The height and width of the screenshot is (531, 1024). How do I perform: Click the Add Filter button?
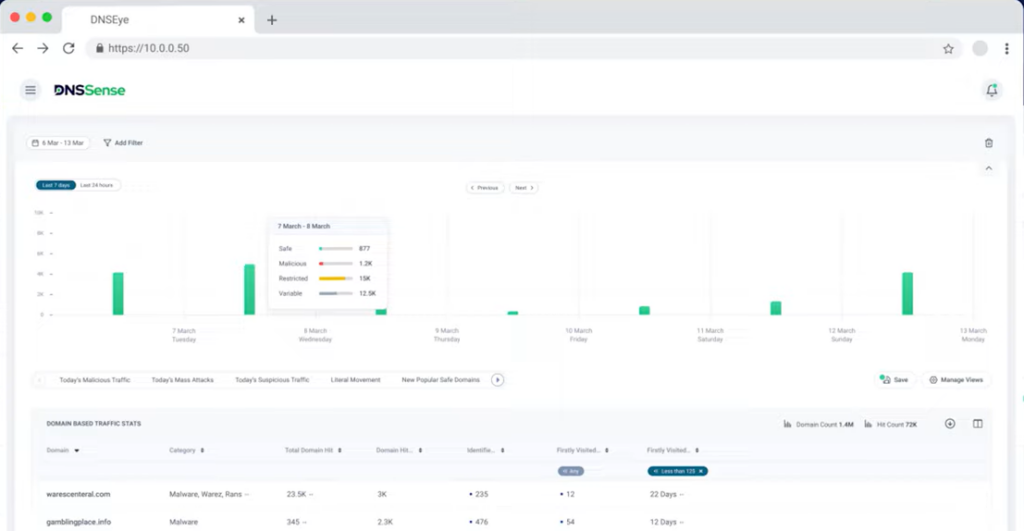coord(123,143)
